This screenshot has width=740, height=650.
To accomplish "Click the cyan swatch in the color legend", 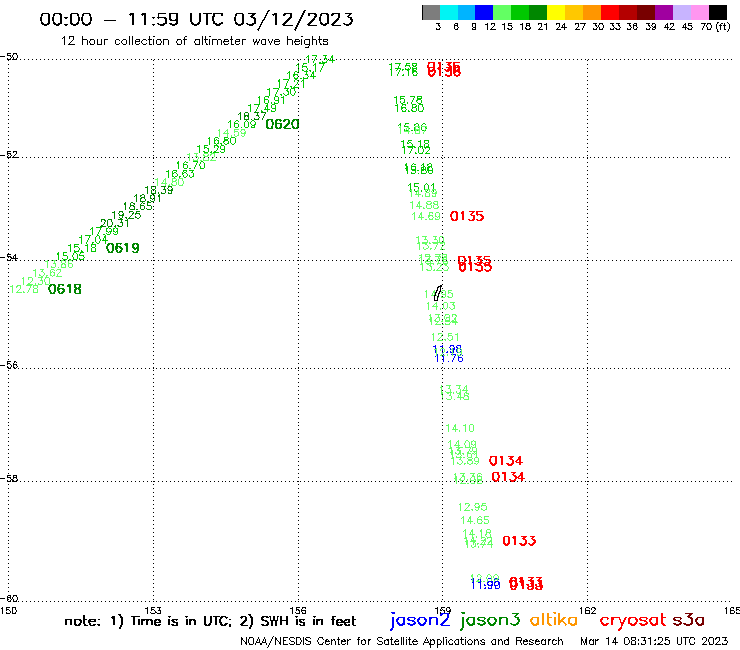I will 448,12.
